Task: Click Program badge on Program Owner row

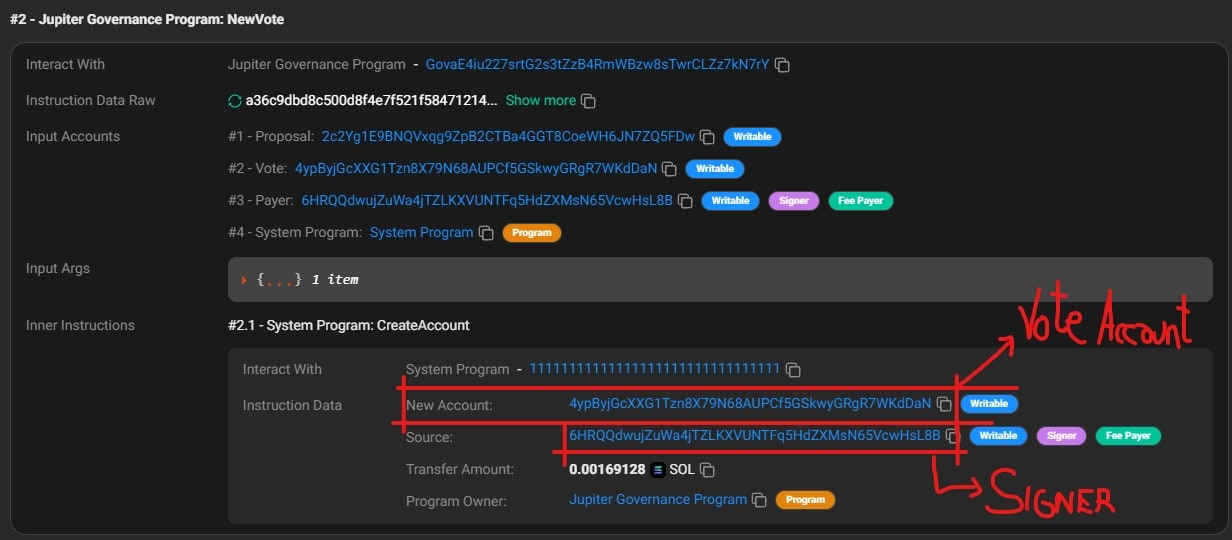Action: tap(805, 500)
